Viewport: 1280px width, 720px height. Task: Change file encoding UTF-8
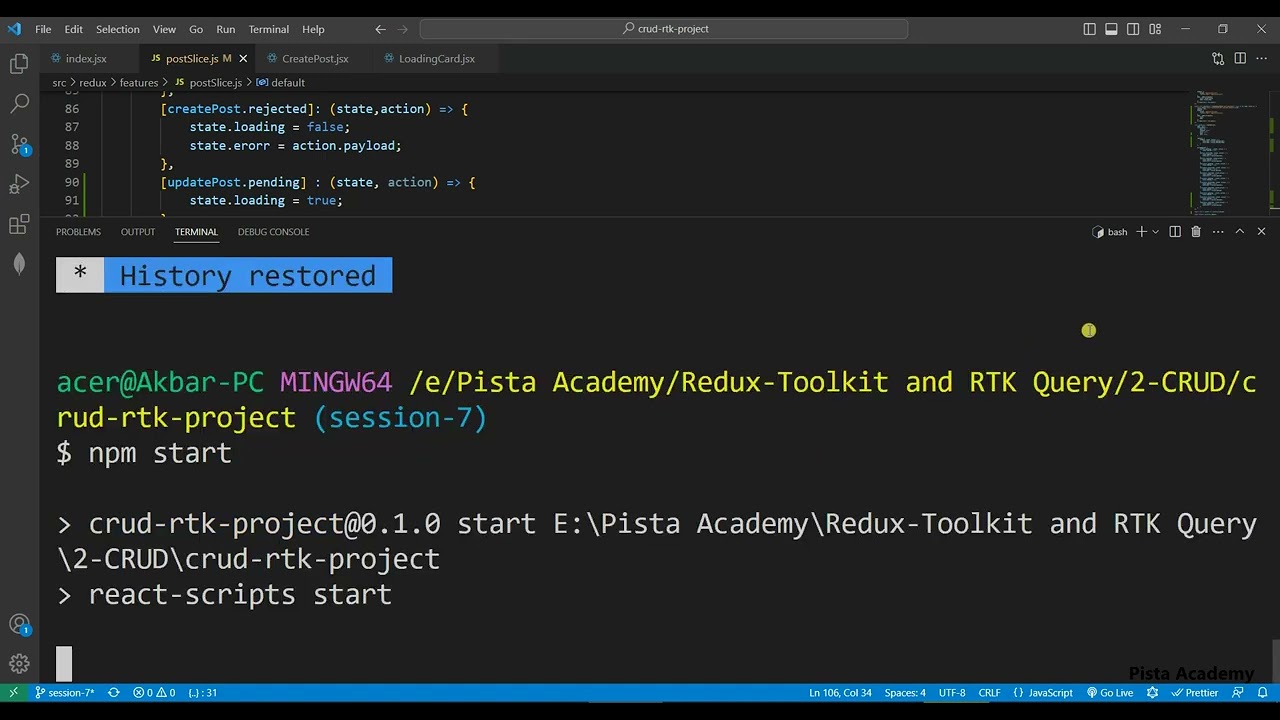(952, 693)
